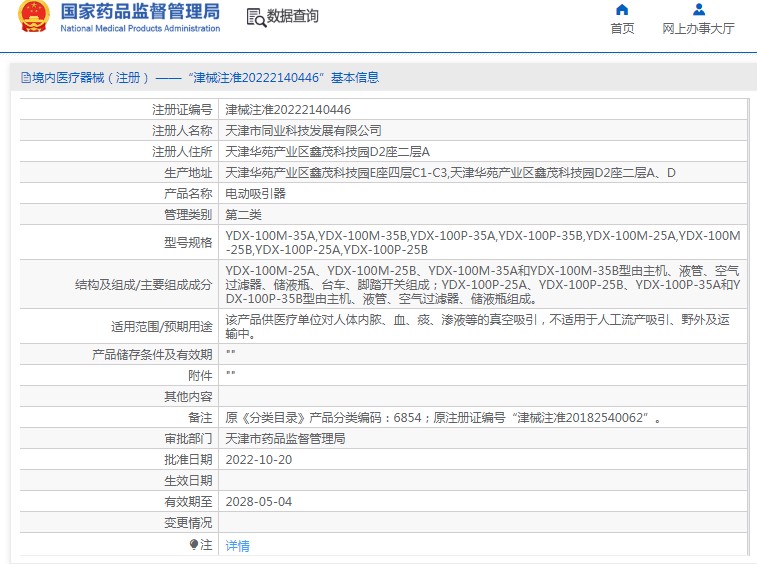
Task: Open the 数据查询 search icon
Action: click(256, 17)
